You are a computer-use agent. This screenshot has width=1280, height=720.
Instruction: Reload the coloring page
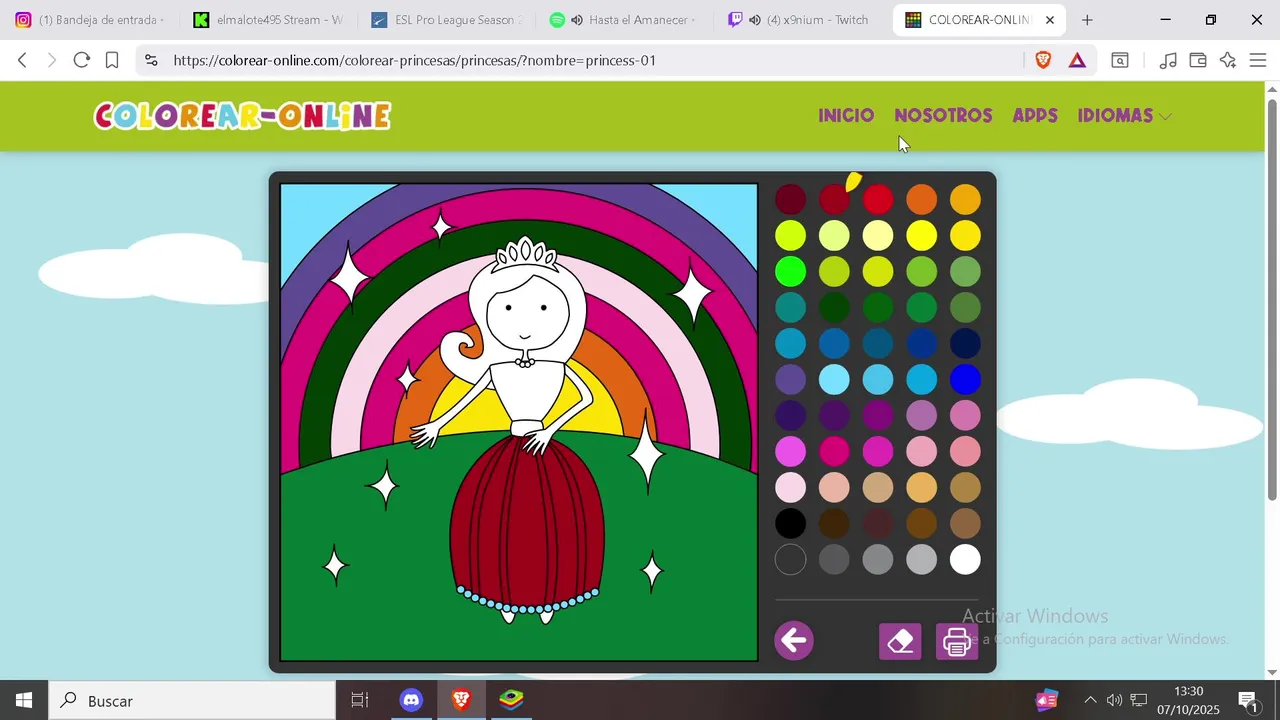(82, 60)
